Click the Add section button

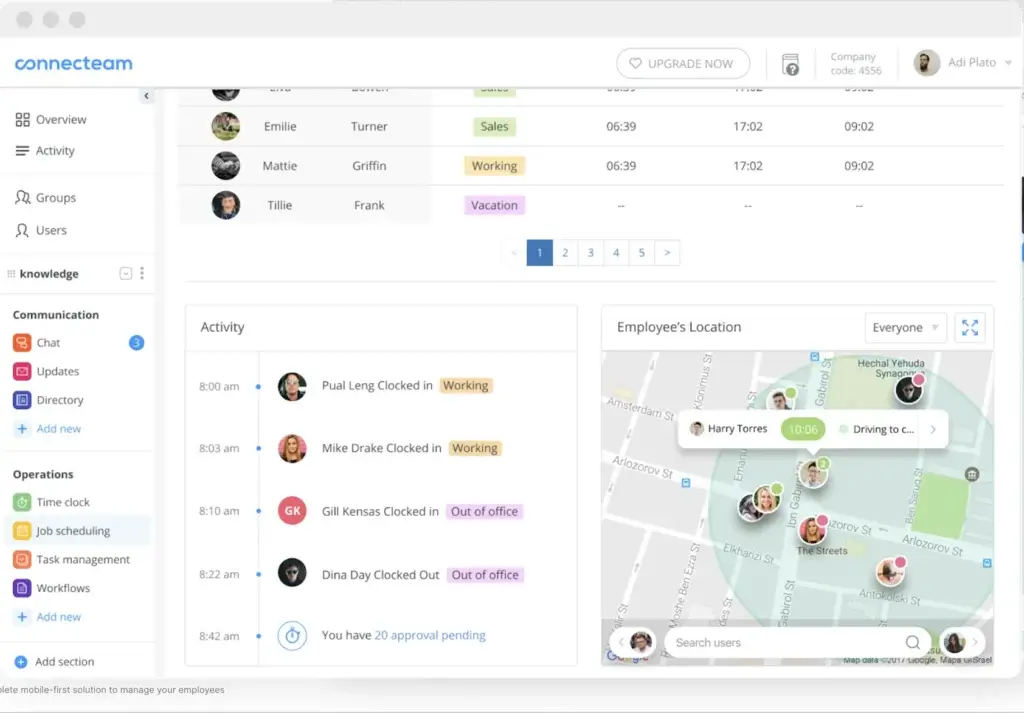point(54,662)
